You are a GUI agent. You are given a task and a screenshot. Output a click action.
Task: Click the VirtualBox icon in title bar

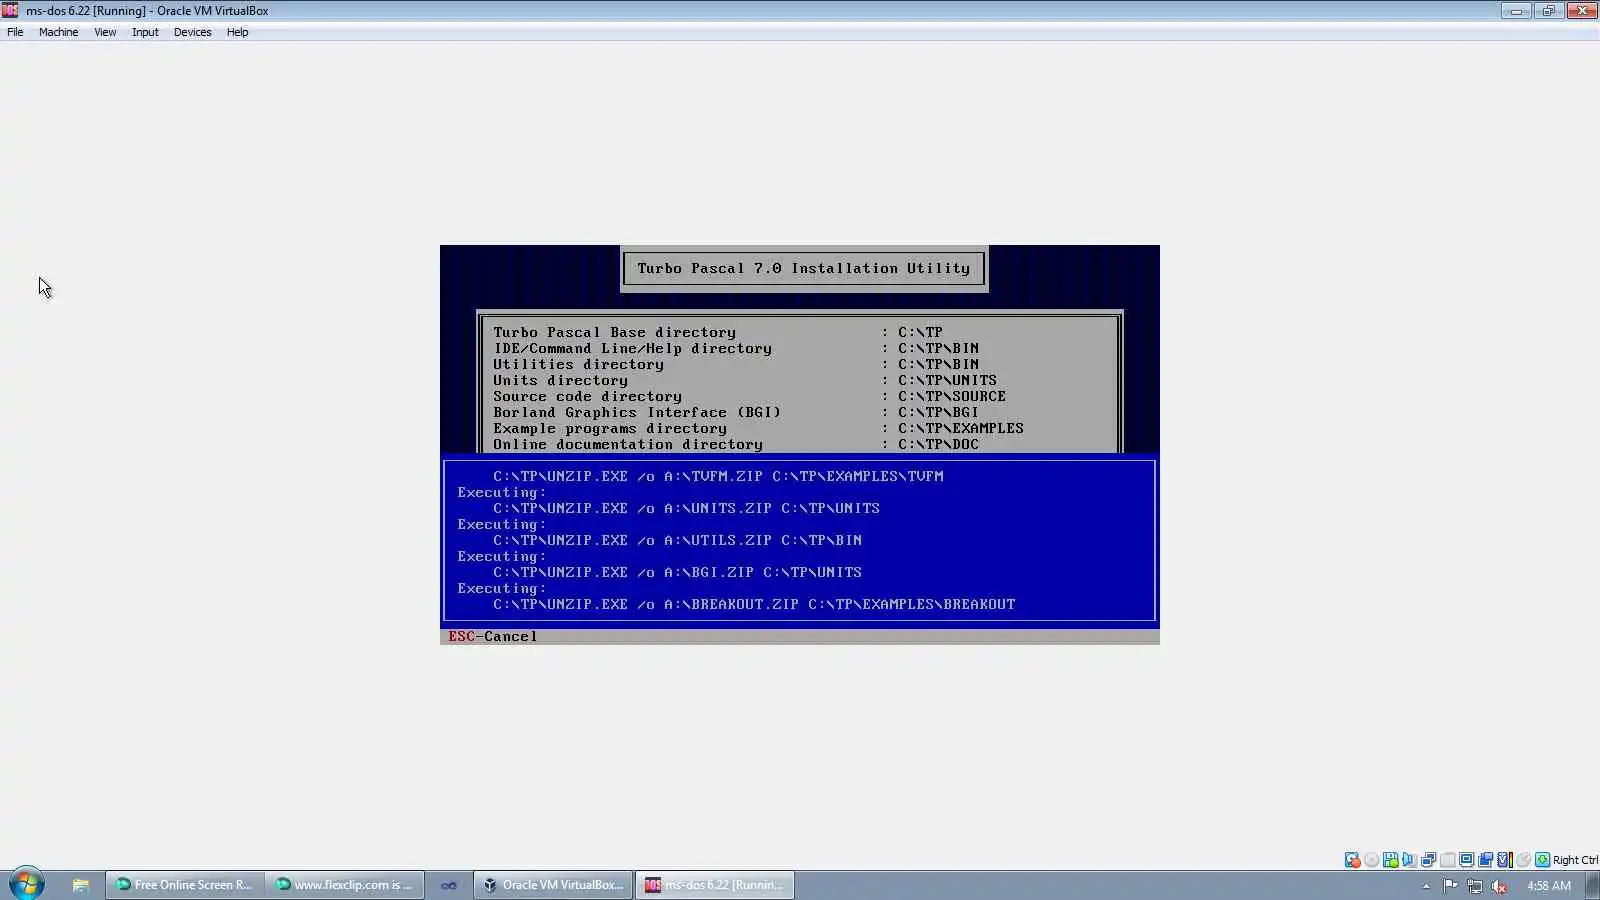(x=10, y=10)
